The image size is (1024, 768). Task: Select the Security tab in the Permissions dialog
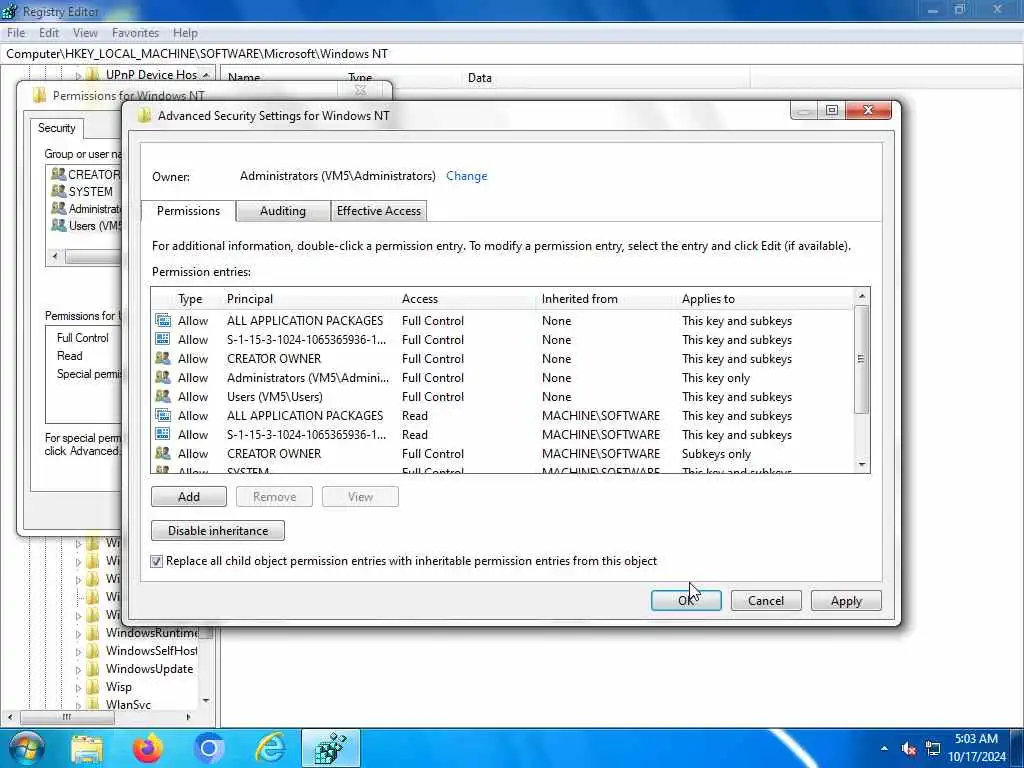(x=57, y=128)
